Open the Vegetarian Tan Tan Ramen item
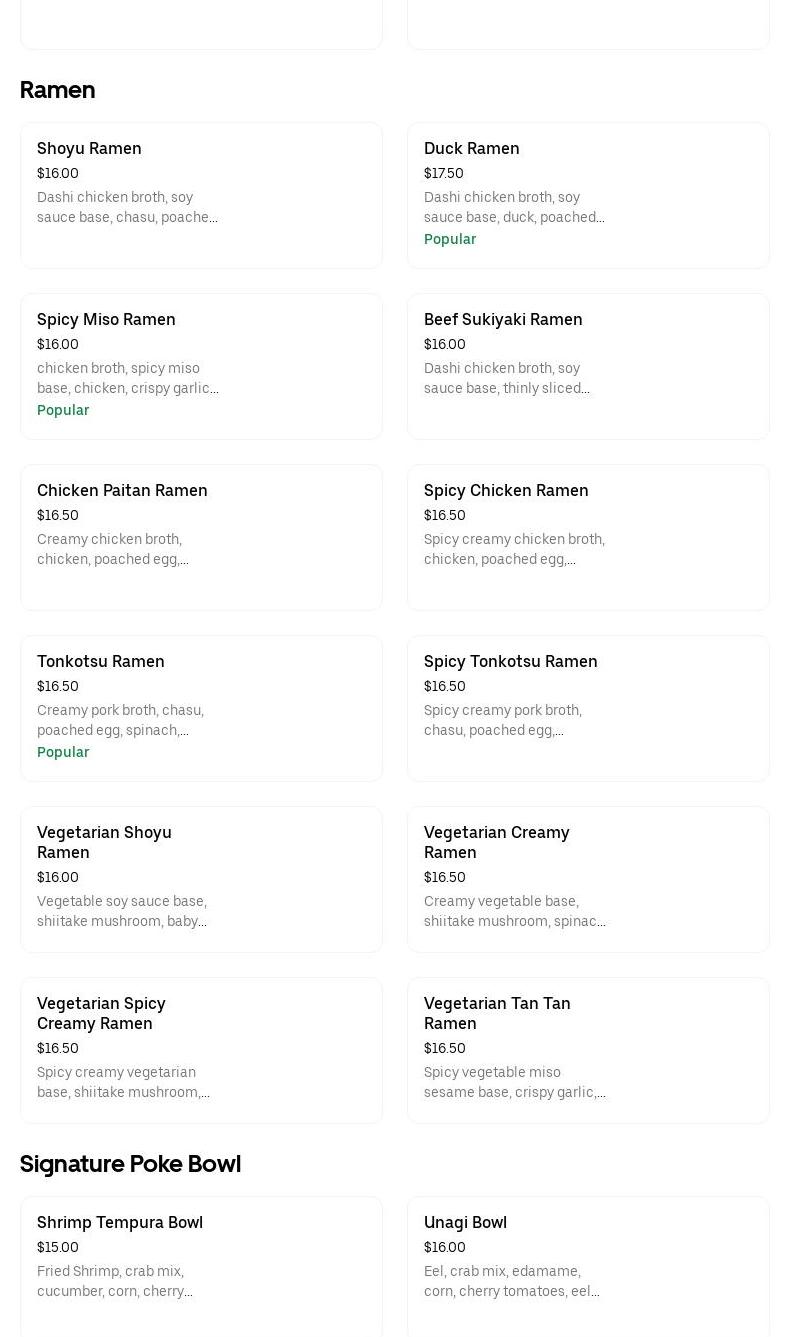The image size is (804, 1337). click(x=588, y=1050)
